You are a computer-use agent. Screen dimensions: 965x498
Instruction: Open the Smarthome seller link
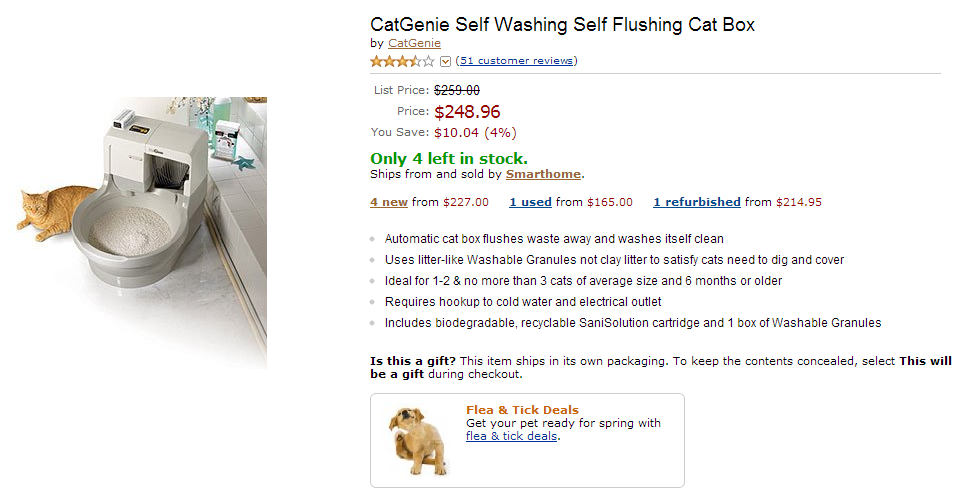pos(543,174)
